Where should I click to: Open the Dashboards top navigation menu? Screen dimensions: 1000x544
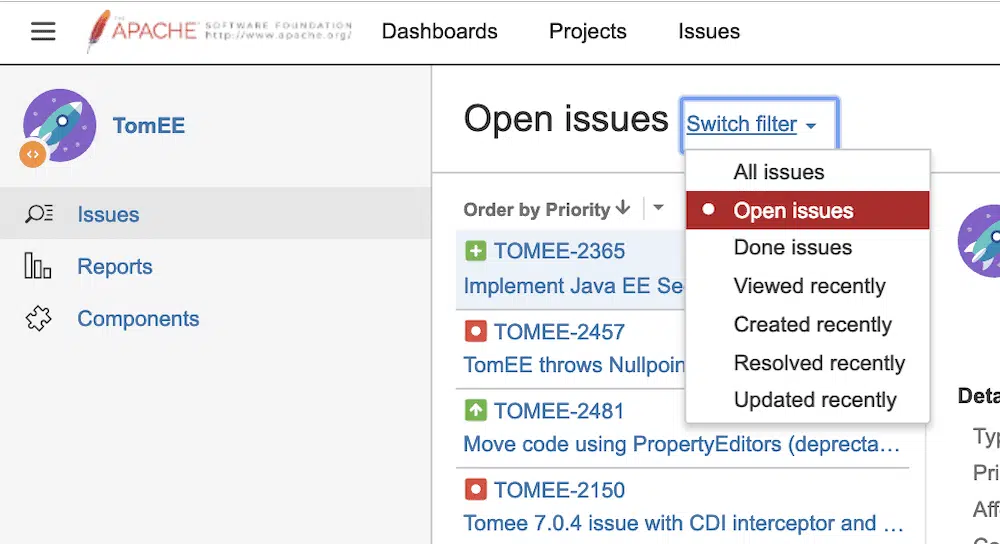point(439,32)
